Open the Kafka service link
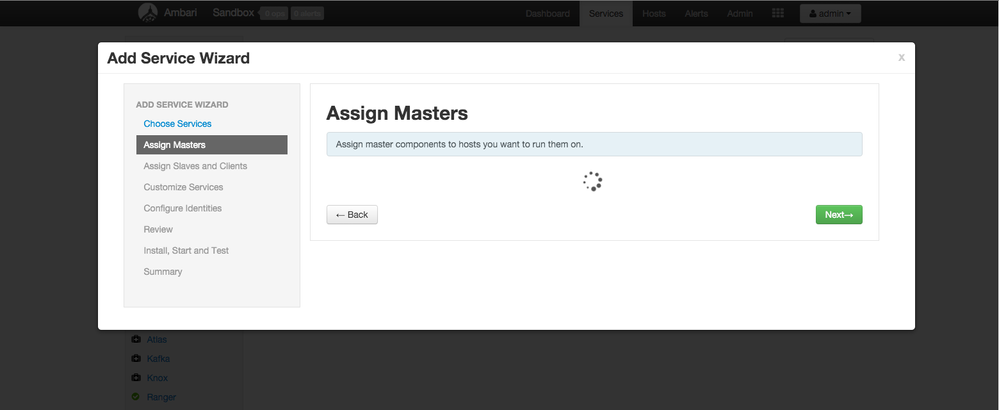 click(158, 358)
